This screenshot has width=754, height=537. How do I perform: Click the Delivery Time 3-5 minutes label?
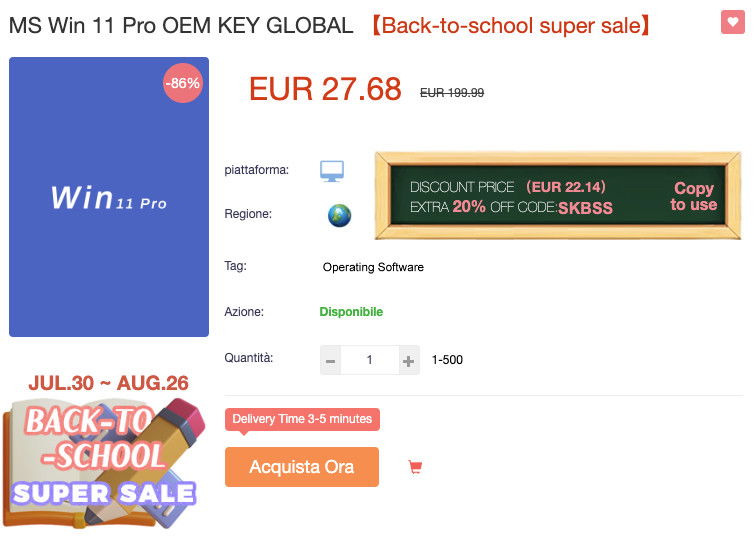[302, 419]
